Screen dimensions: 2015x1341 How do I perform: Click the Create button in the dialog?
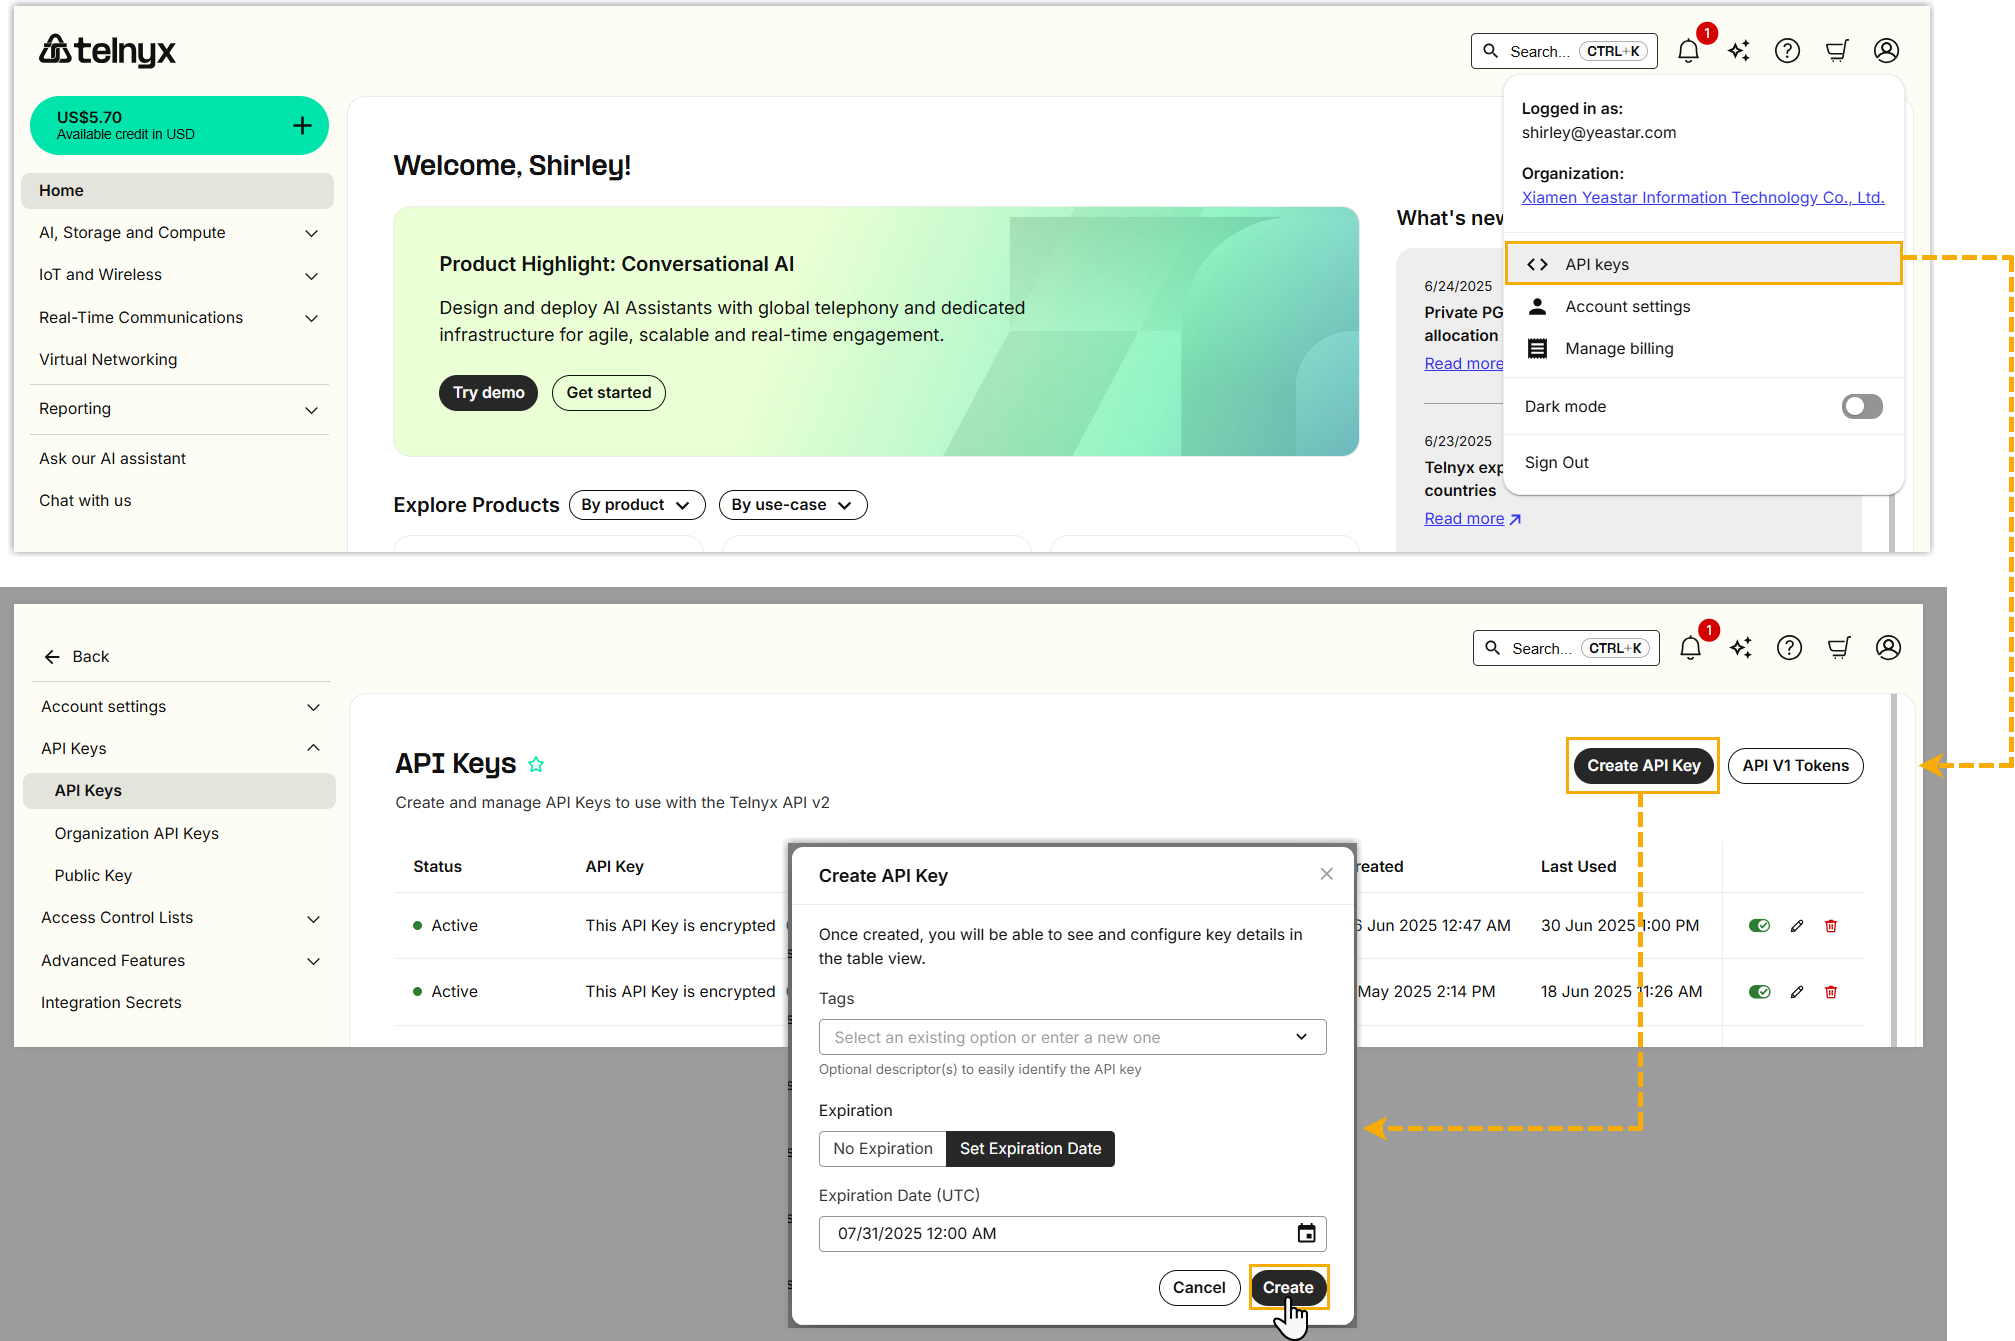[1287, 1287]
